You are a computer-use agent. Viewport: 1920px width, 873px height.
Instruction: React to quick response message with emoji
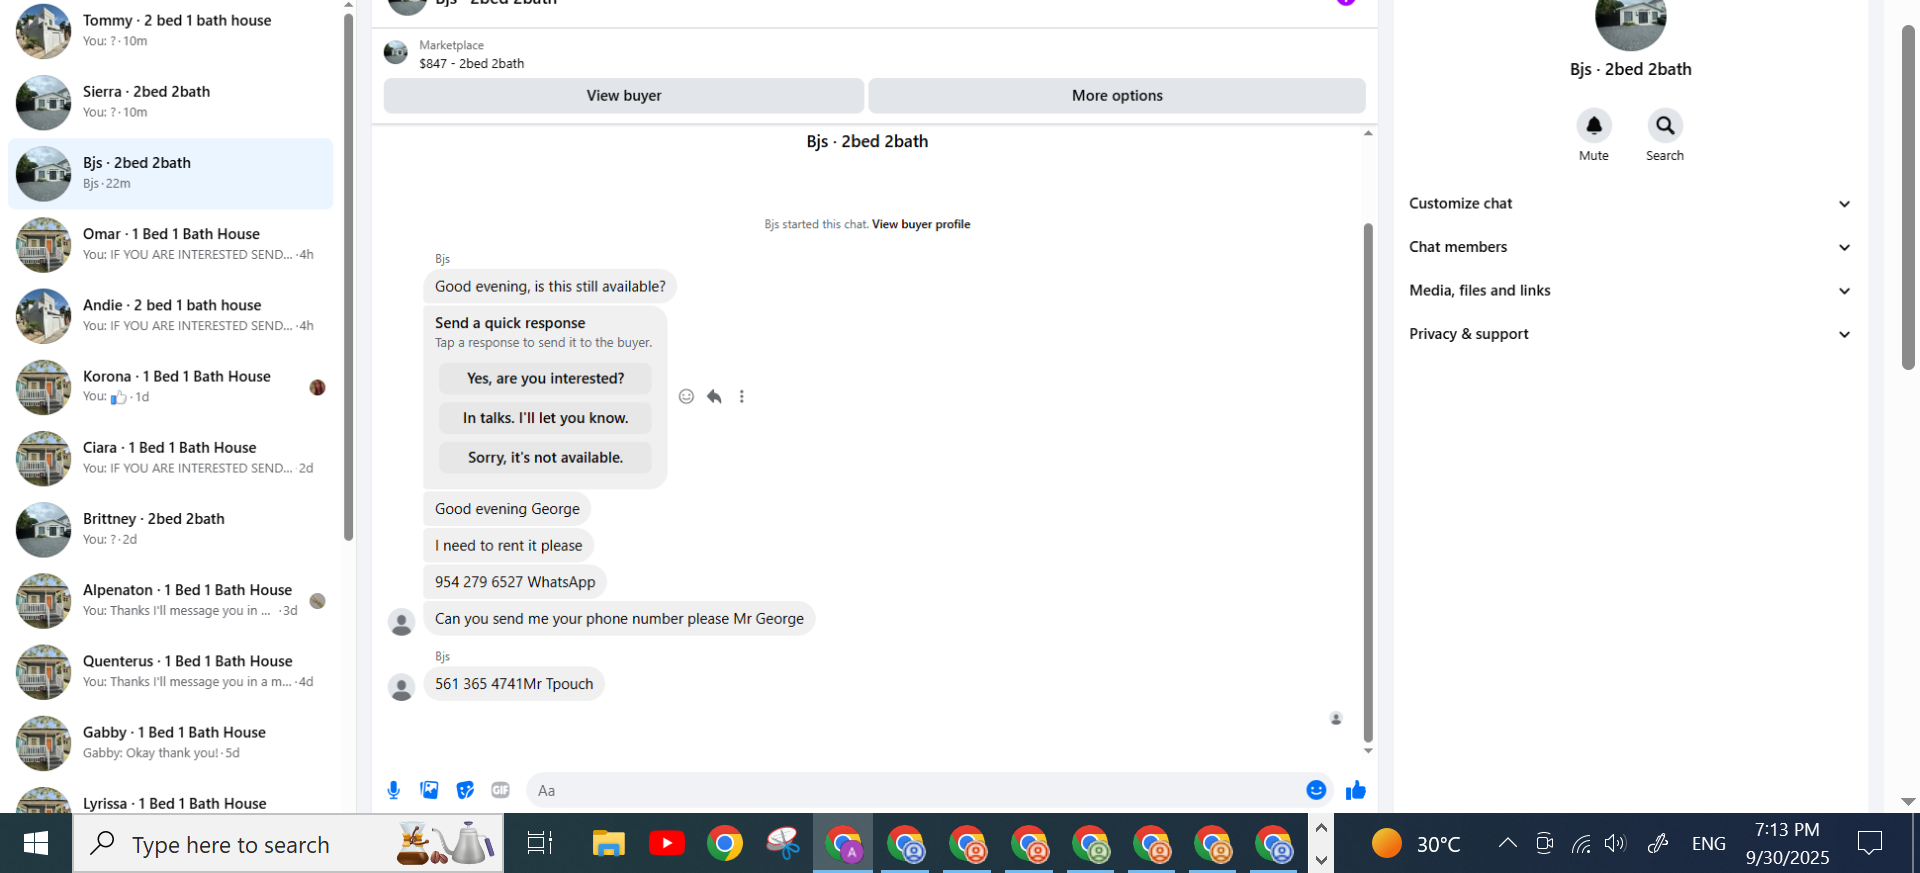[x=686, y=397]
